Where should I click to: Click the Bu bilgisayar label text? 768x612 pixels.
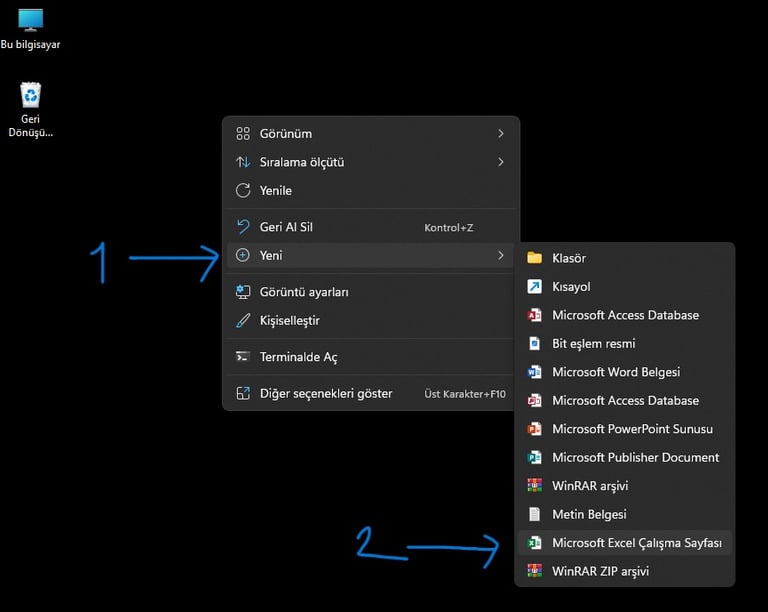[30, 44]
